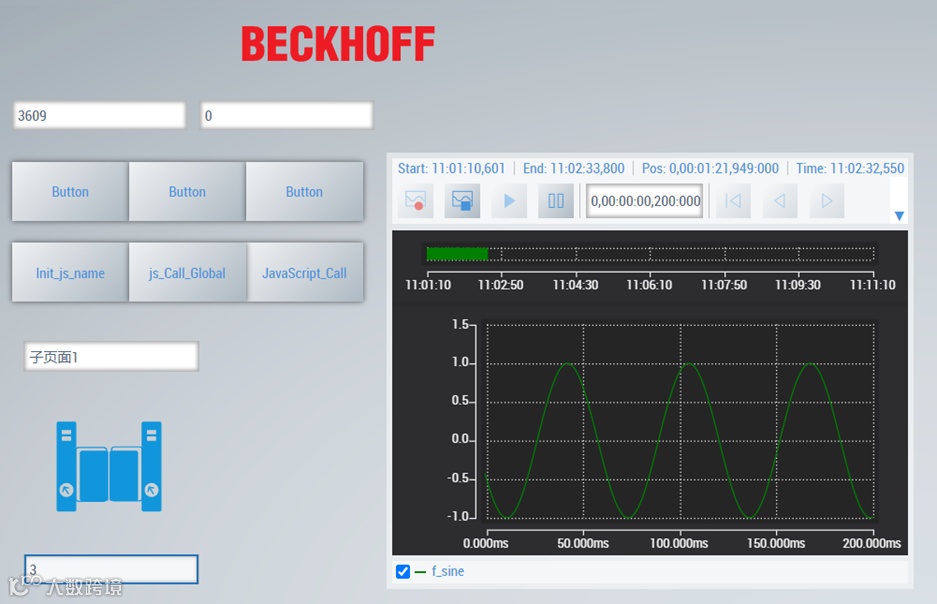Step forward in the scope recording

826,201
